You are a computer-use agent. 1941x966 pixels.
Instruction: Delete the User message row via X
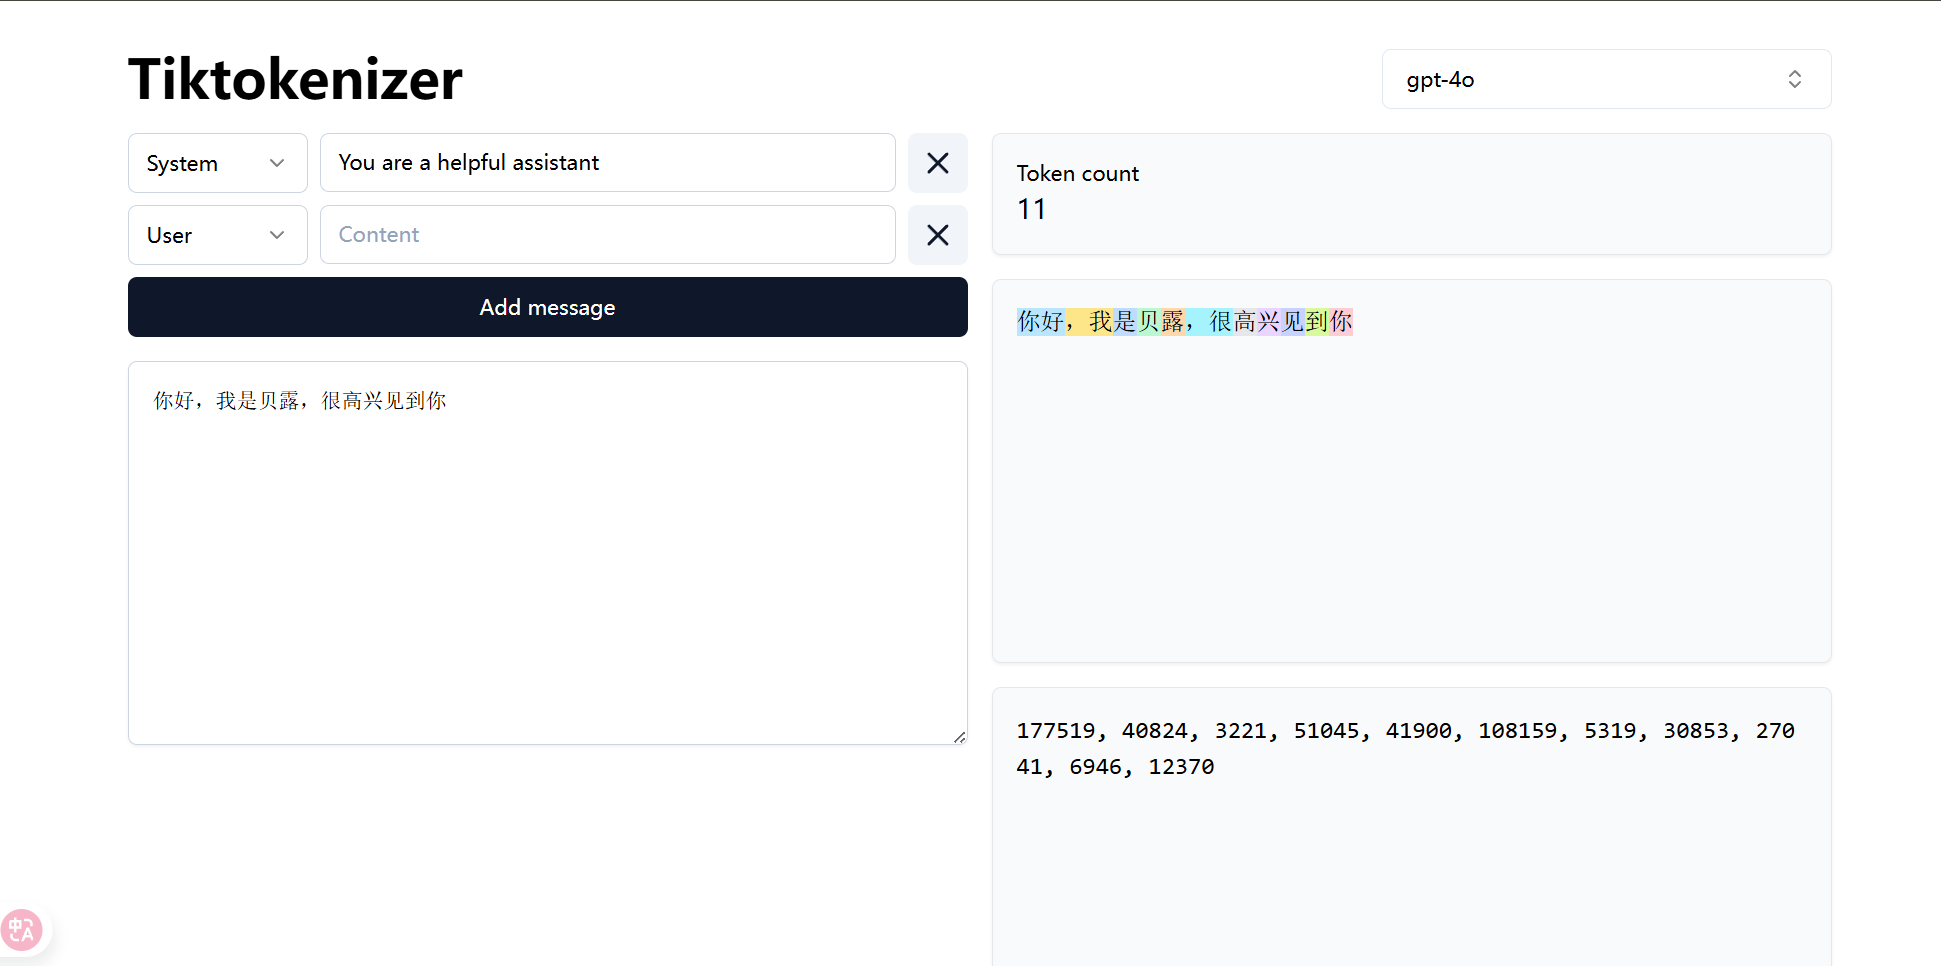coord(937,235)
